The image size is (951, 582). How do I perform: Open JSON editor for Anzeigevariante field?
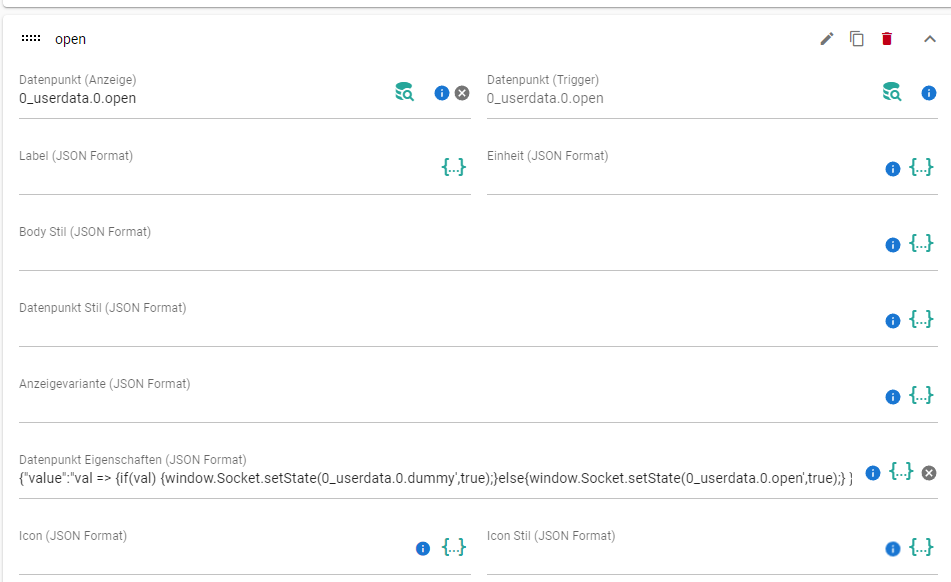922,395
